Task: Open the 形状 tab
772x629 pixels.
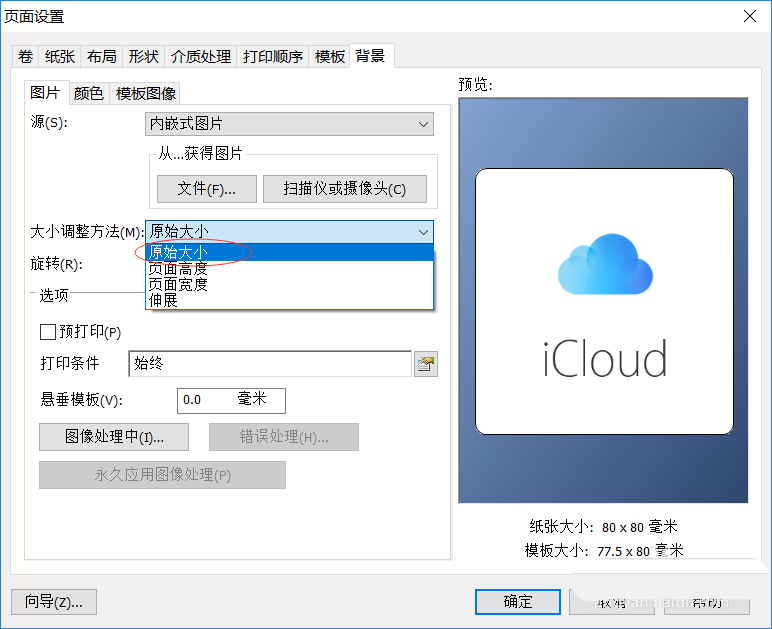Action: click(143, 57)
